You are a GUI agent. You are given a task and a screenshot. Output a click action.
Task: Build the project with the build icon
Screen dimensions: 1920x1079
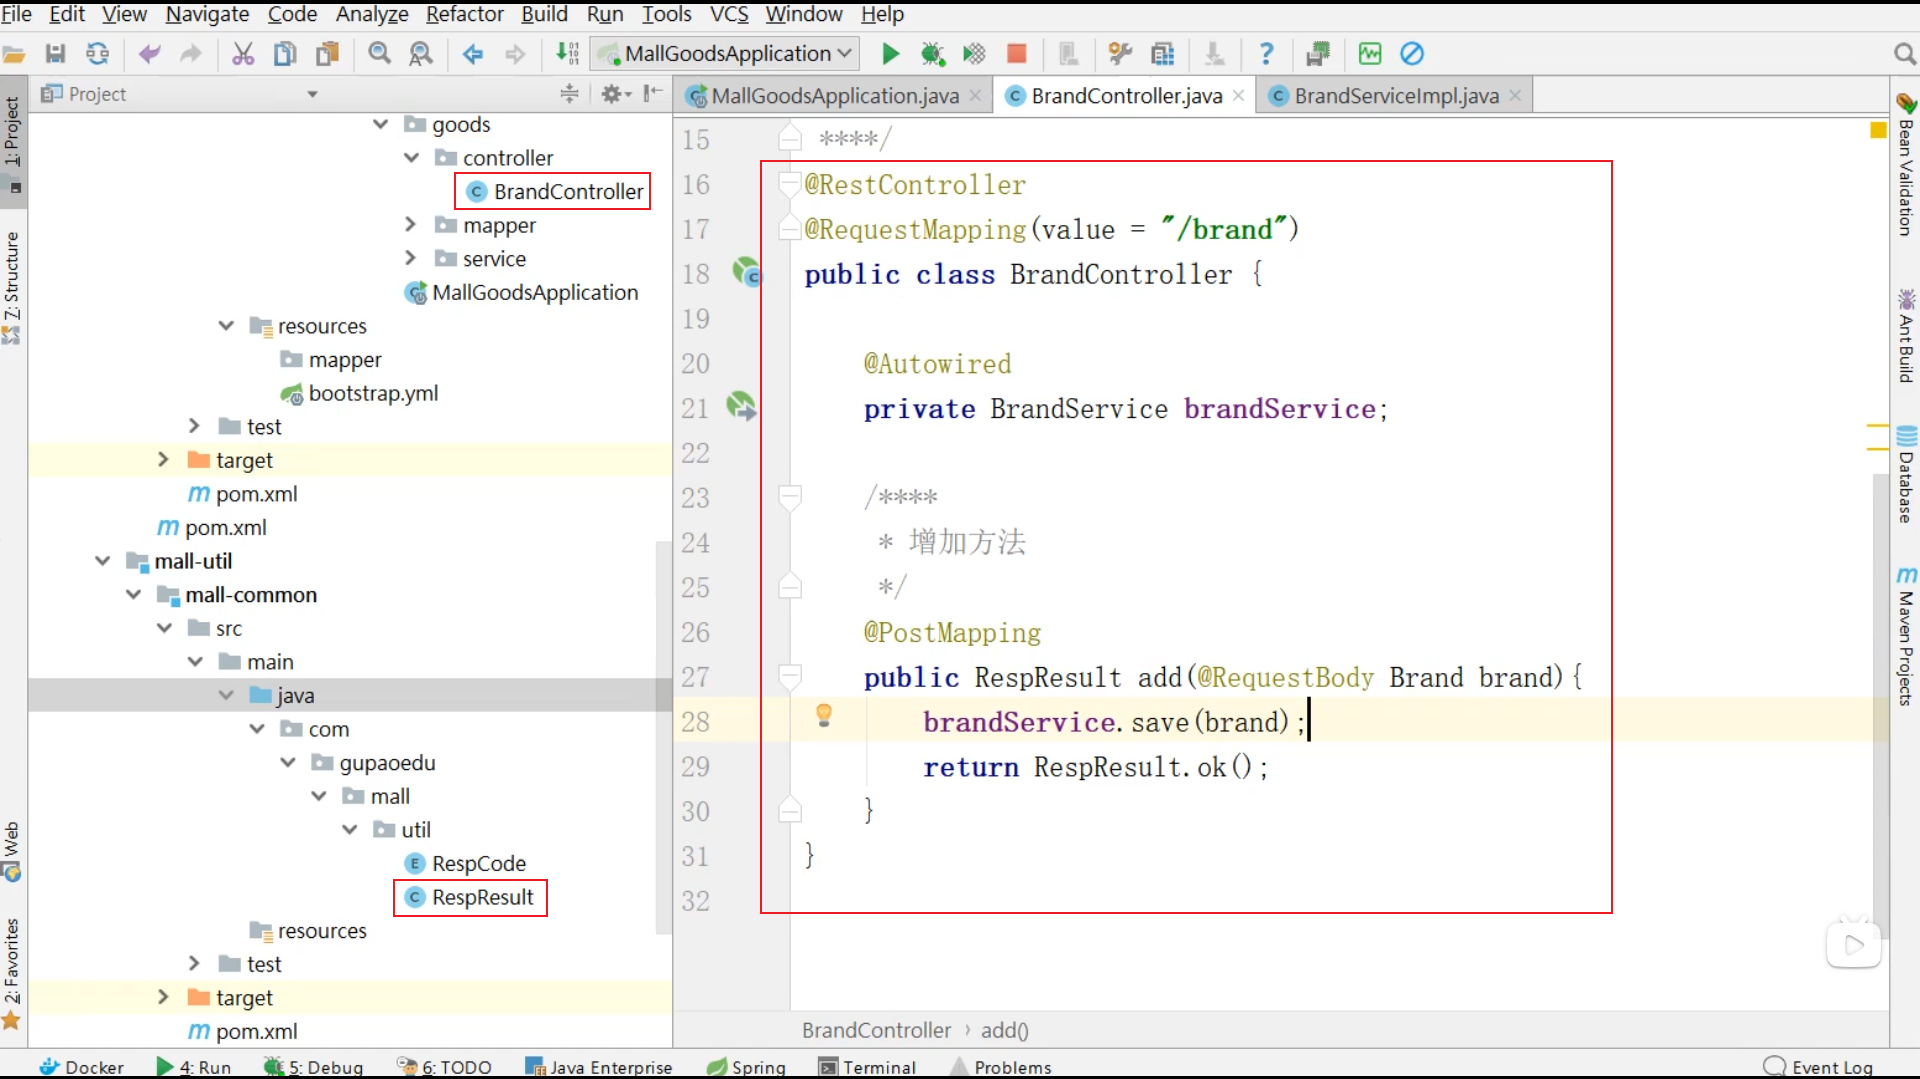[567, 54]
